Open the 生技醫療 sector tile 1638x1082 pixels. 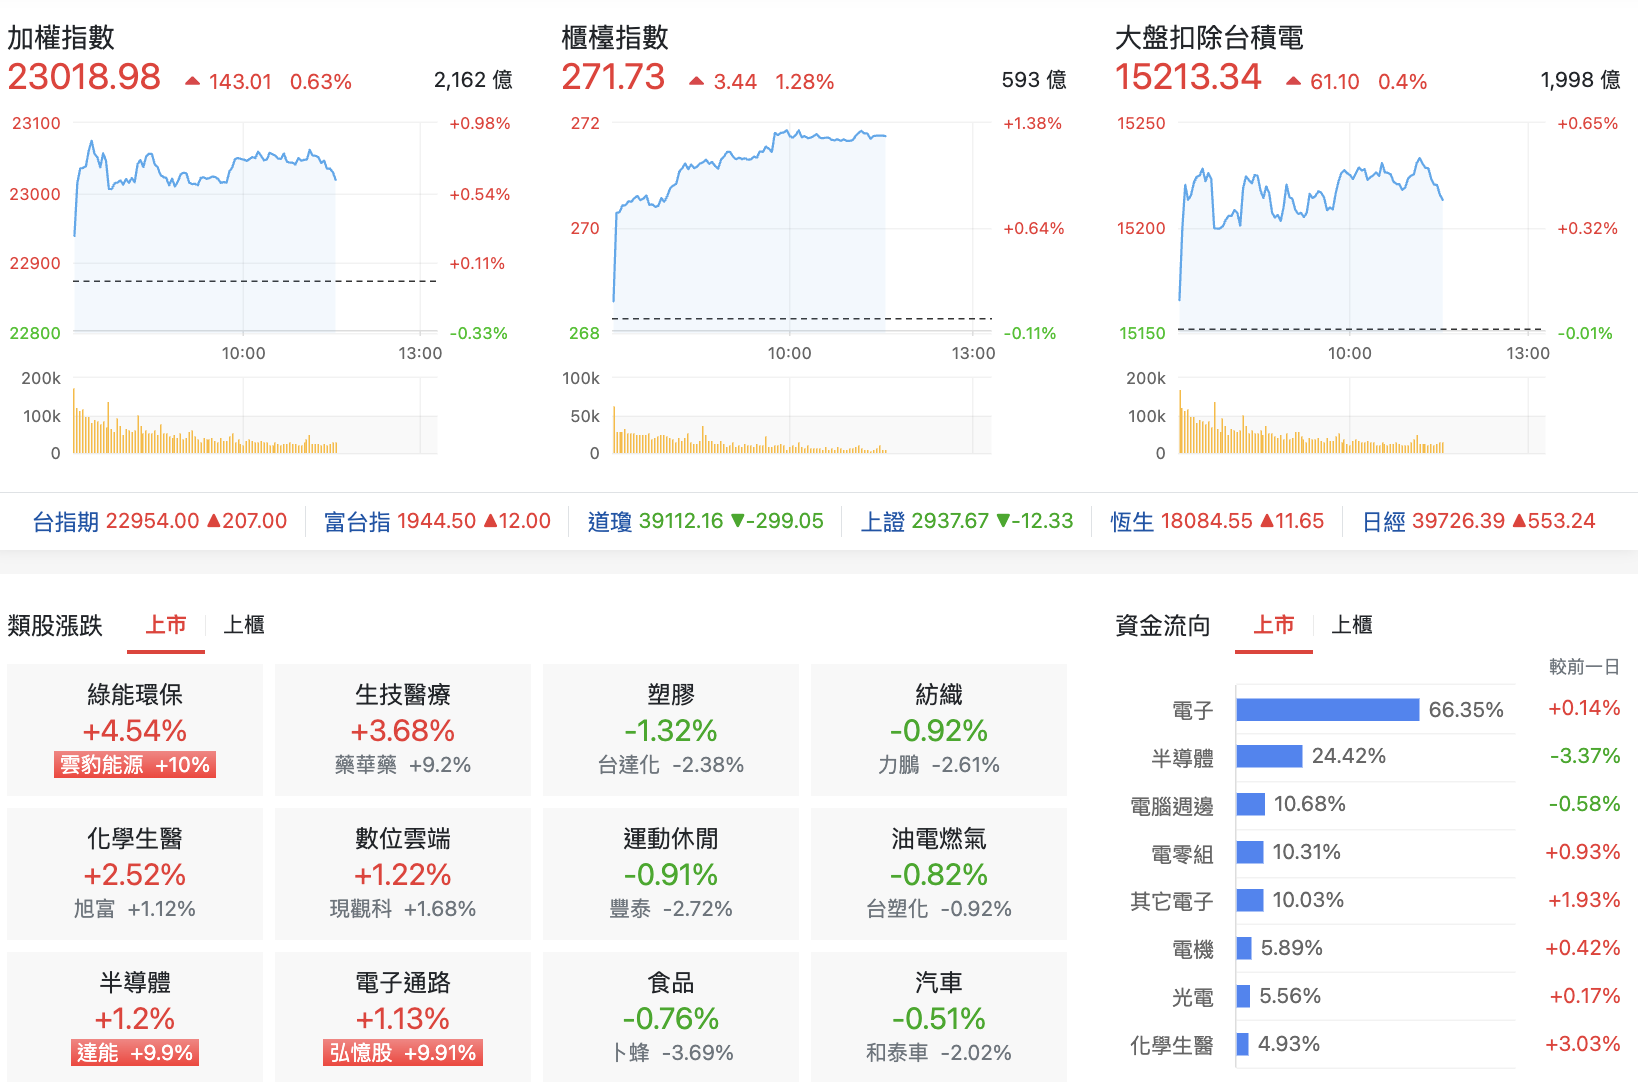click(x=403, y=730)
